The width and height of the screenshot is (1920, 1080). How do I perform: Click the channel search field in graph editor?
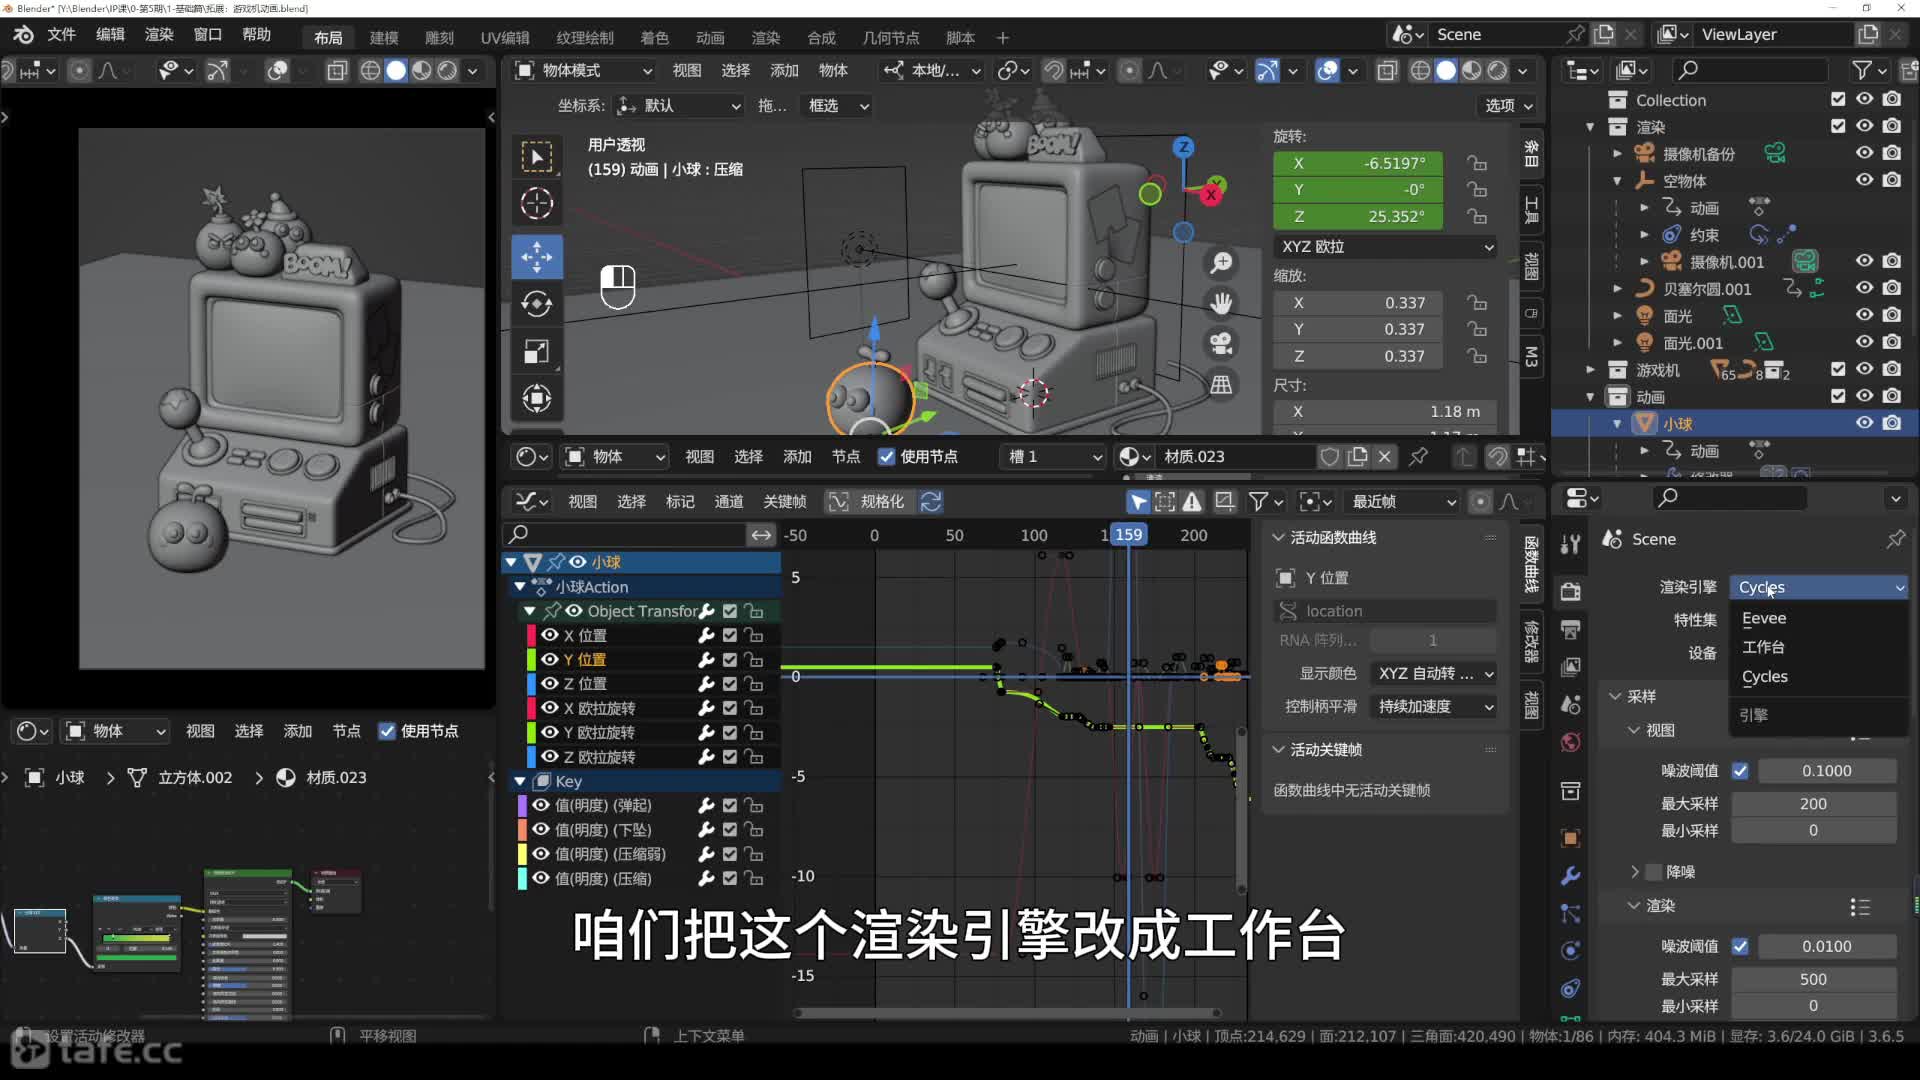[625, 534]
